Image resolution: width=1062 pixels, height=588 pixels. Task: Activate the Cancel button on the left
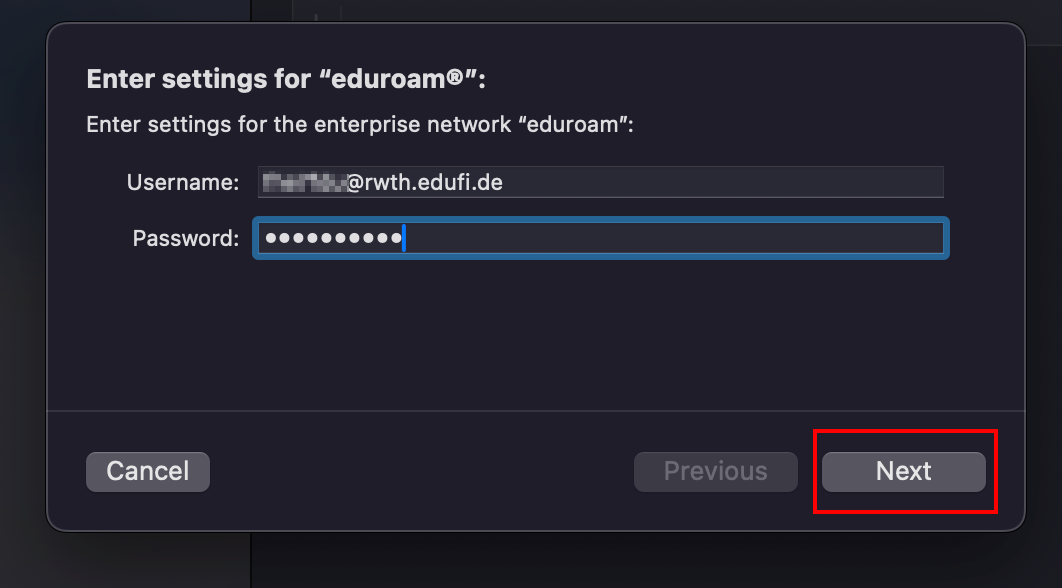tap(147, 471)
